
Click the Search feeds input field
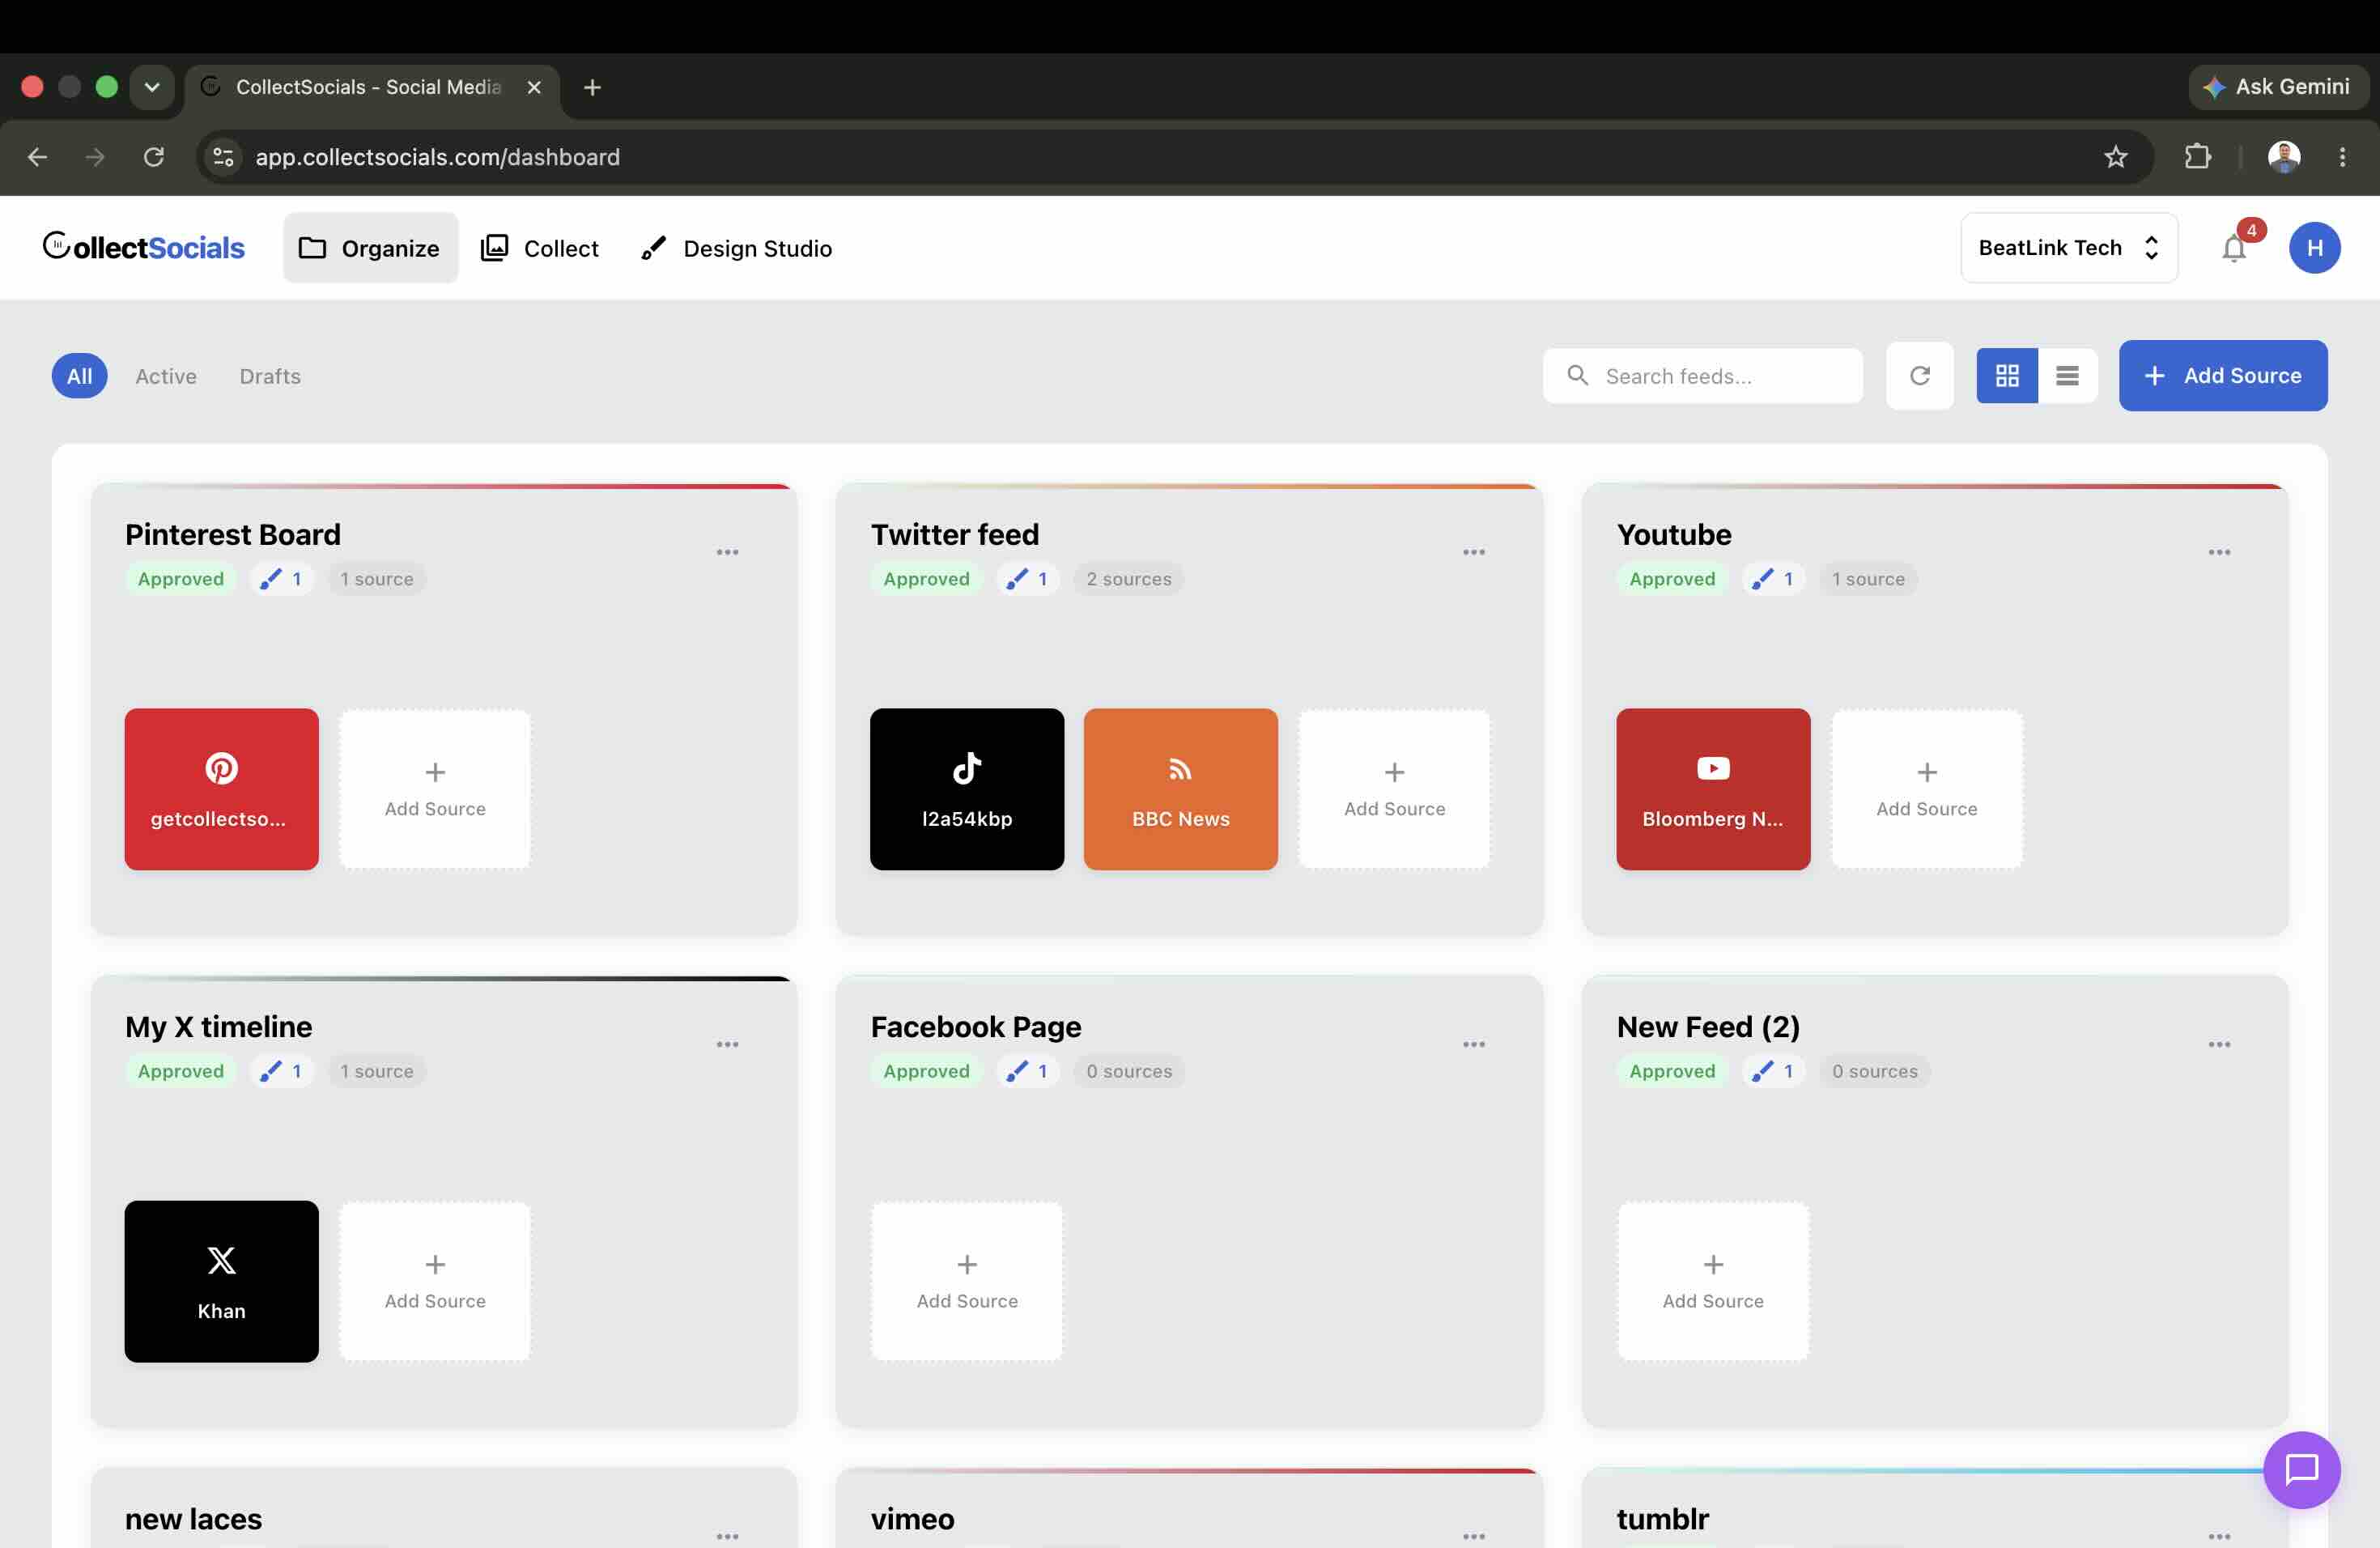(x=1703, y=376)
